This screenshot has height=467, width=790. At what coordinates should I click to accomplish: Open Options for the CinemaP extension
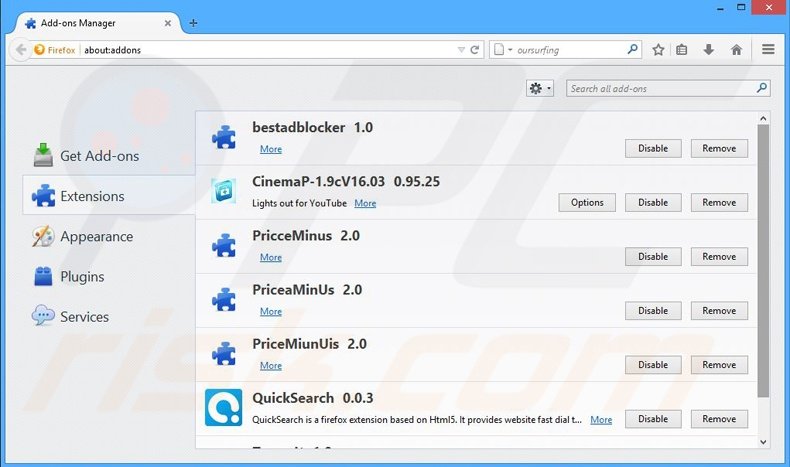(587, 202)
